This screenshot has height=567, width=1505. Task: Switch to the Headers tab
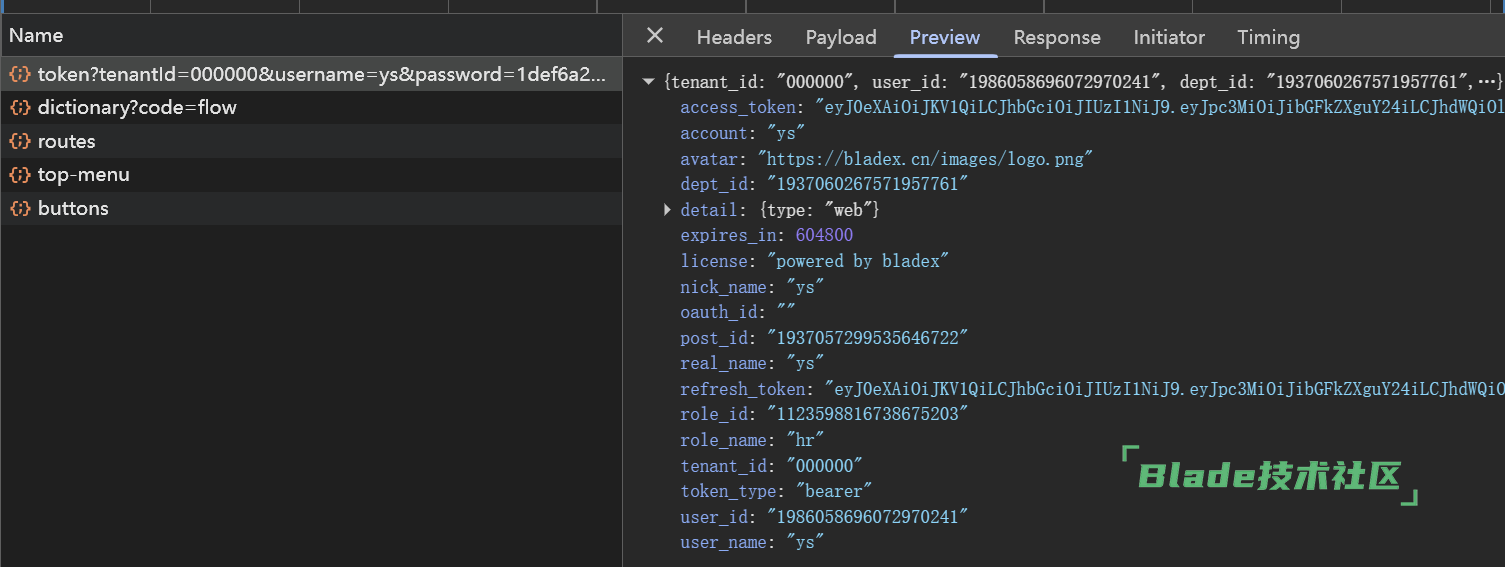point(734,37)
